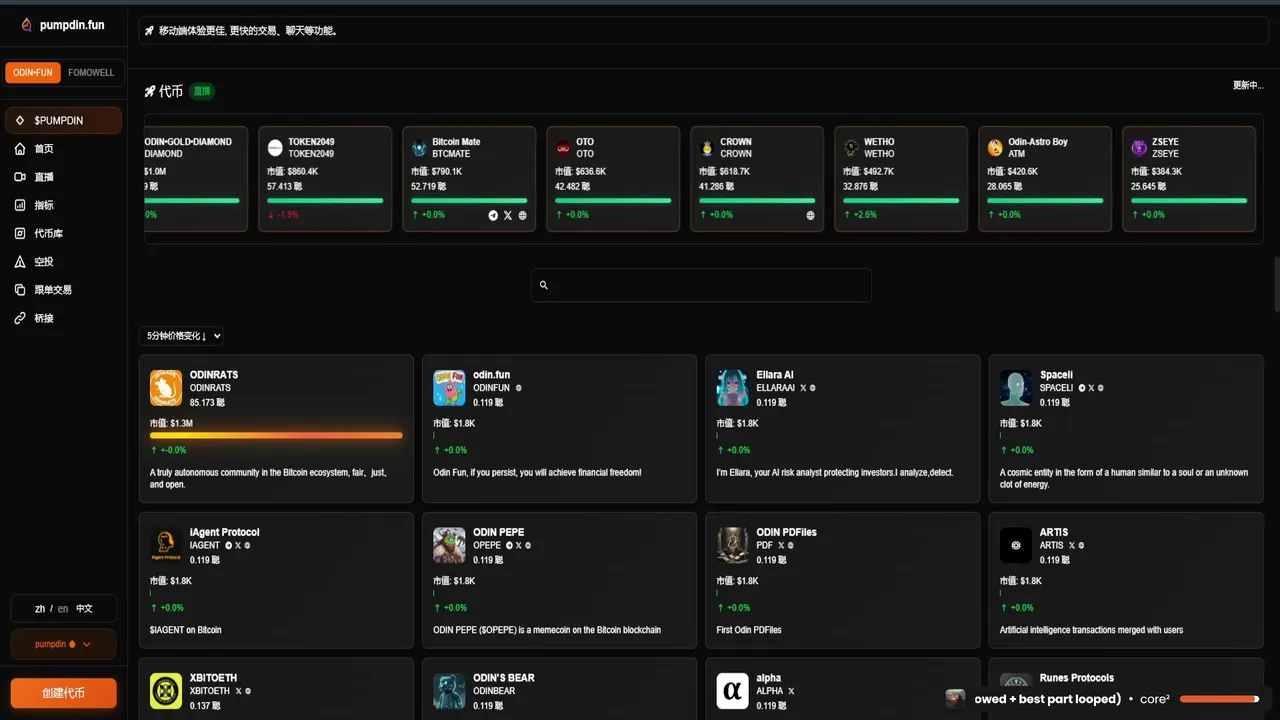Open the Odin-Astro Boy trending card
The image size is (1280, 720).
pyautogui.click(x=1045, y=179)
